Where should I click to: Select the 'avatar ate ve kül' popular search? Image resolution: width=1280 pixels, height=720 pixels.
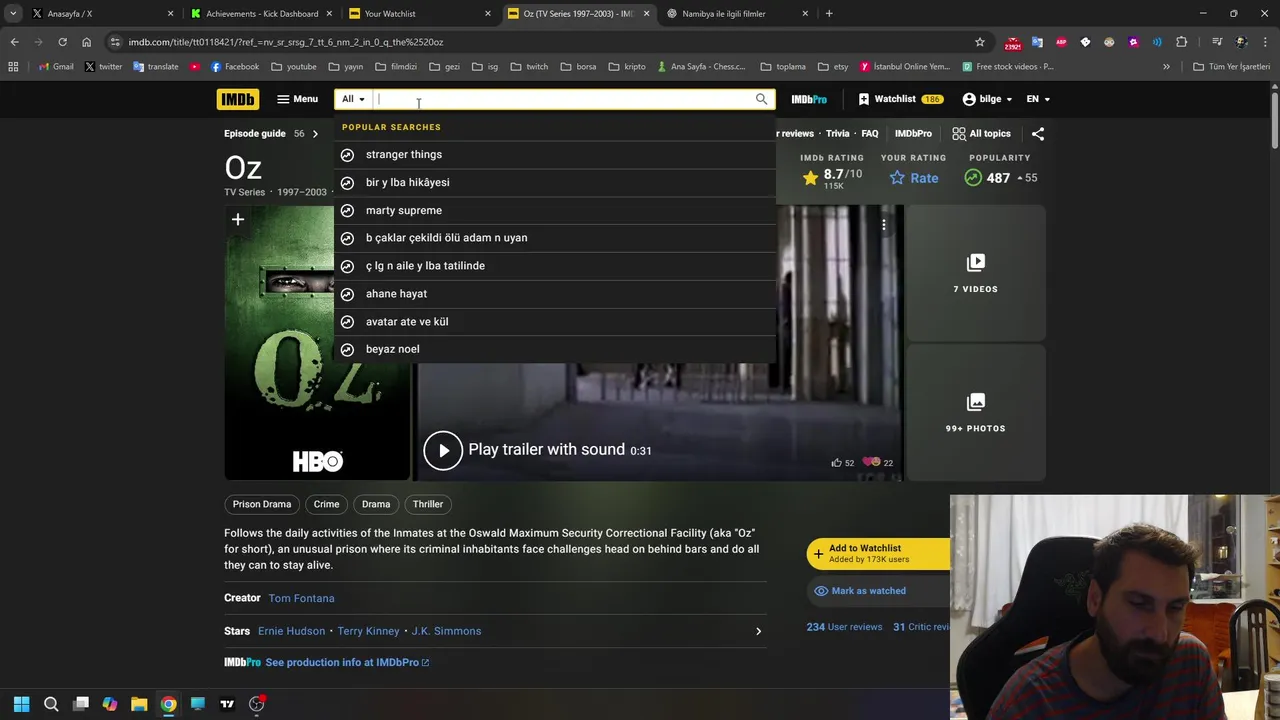pos(555,322)
